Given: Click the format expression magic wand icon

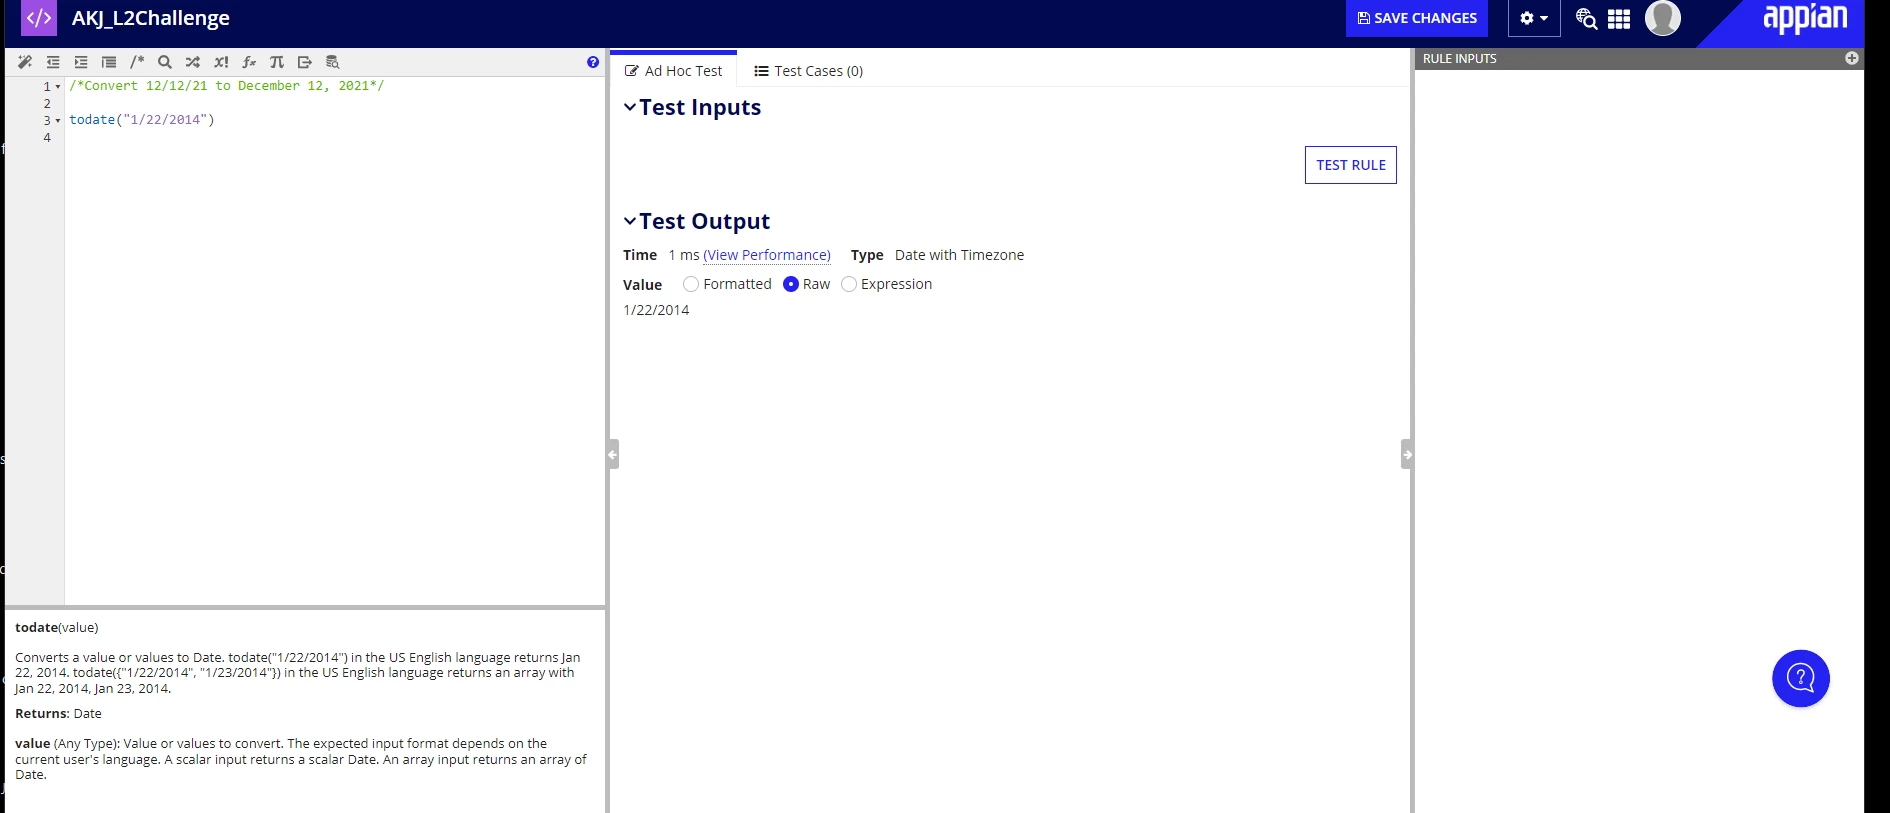Looking at the screenshot, I should tap(25, 62).
